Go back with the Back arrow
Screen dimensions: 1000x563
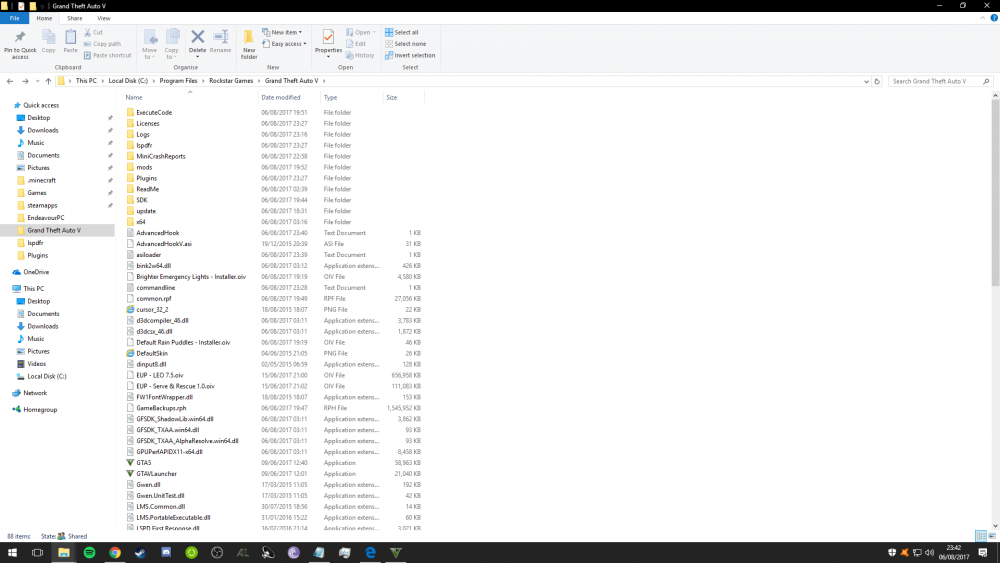(x=10, y=81)
